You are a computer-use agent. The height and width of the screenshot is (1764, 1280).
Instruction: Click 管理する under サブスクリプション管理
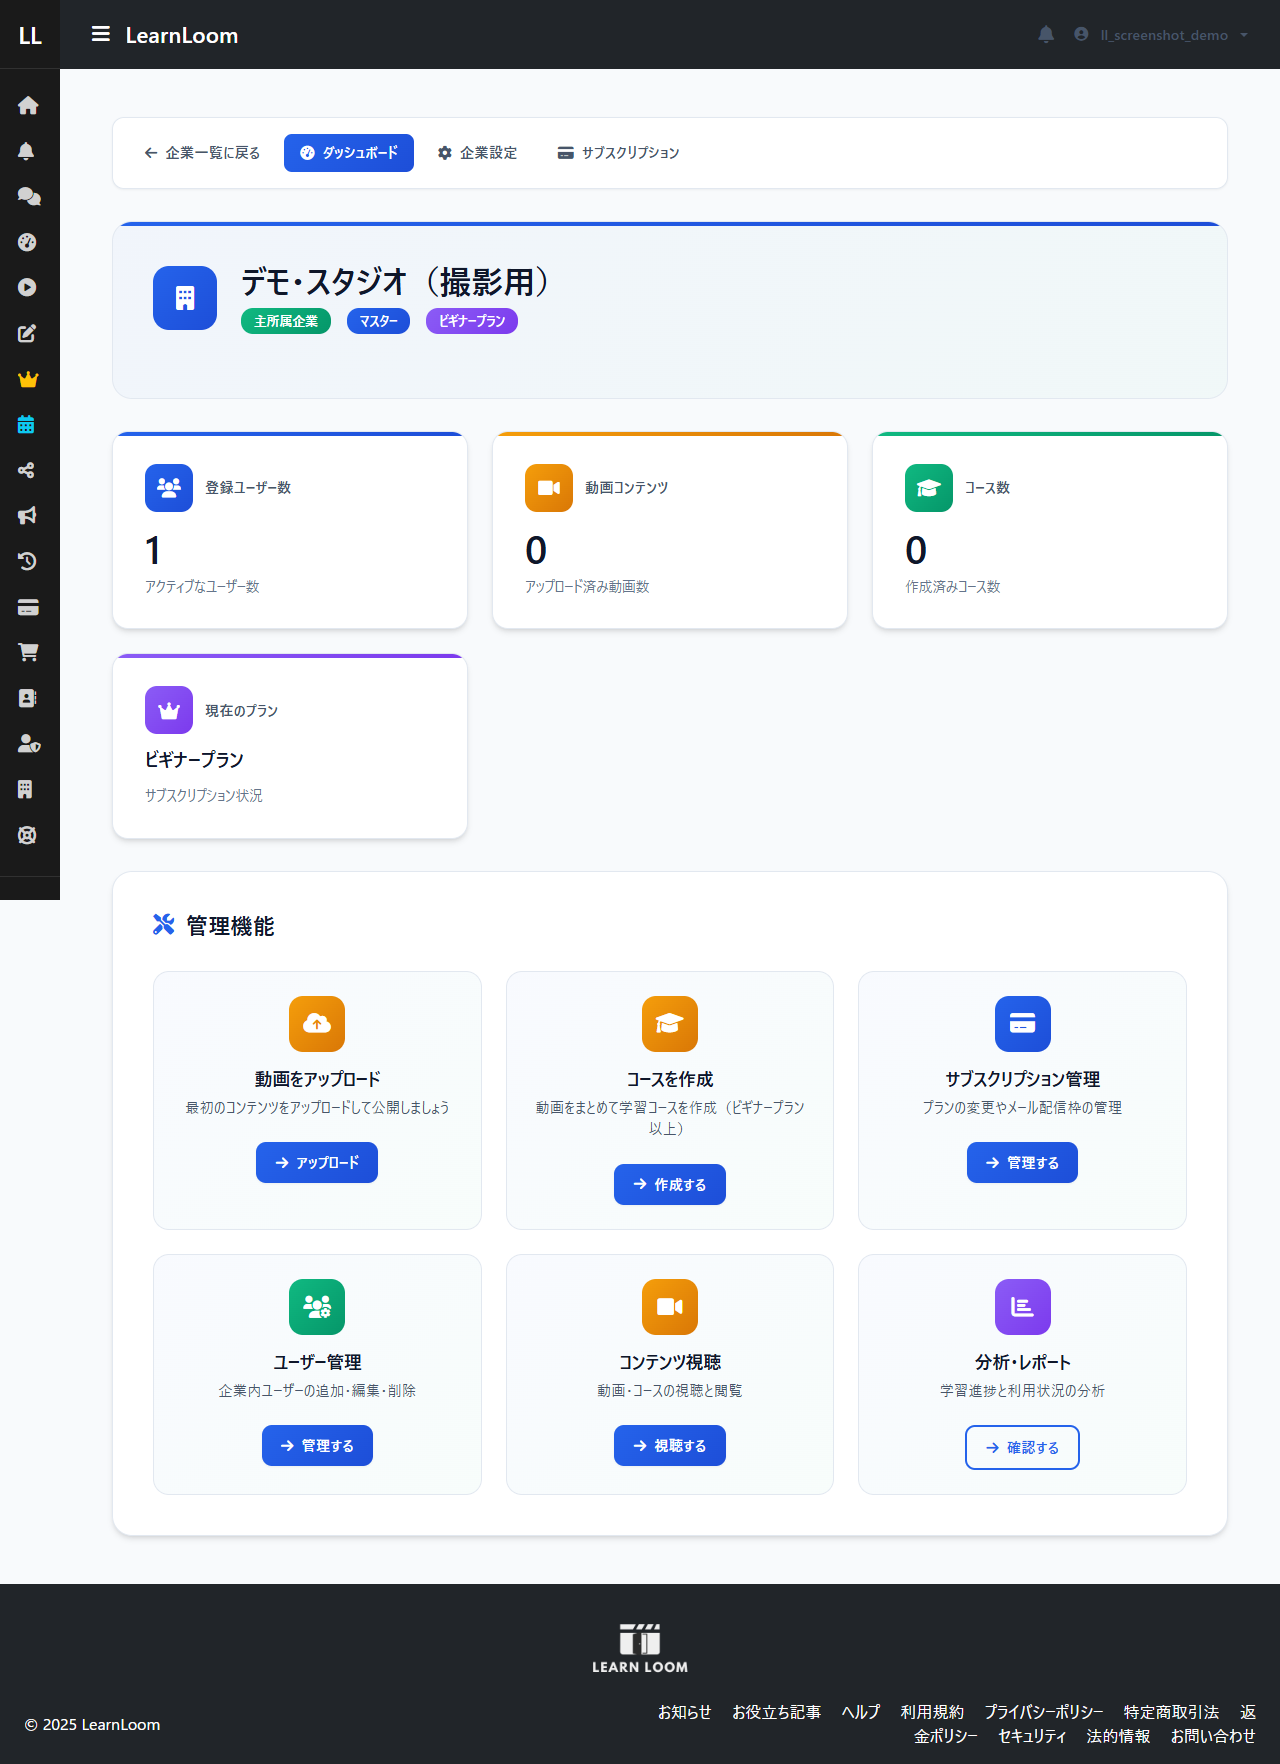(x=1023, y=1163)
